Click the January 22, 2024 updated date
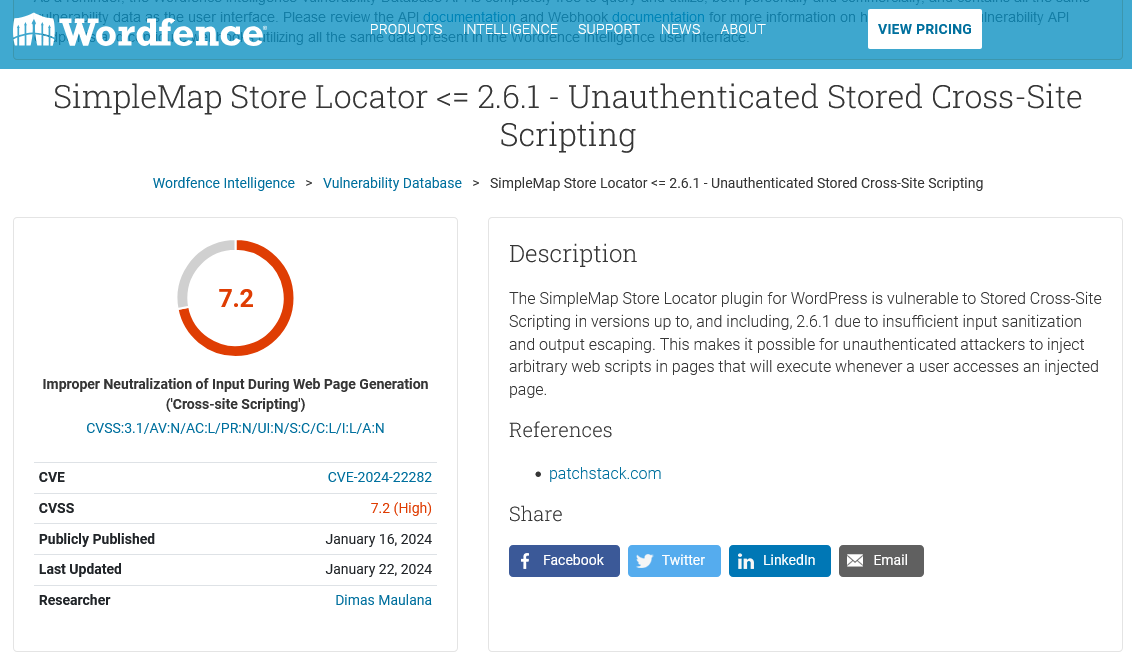This screenshot has width=1132, height=663. click(378, 569)
